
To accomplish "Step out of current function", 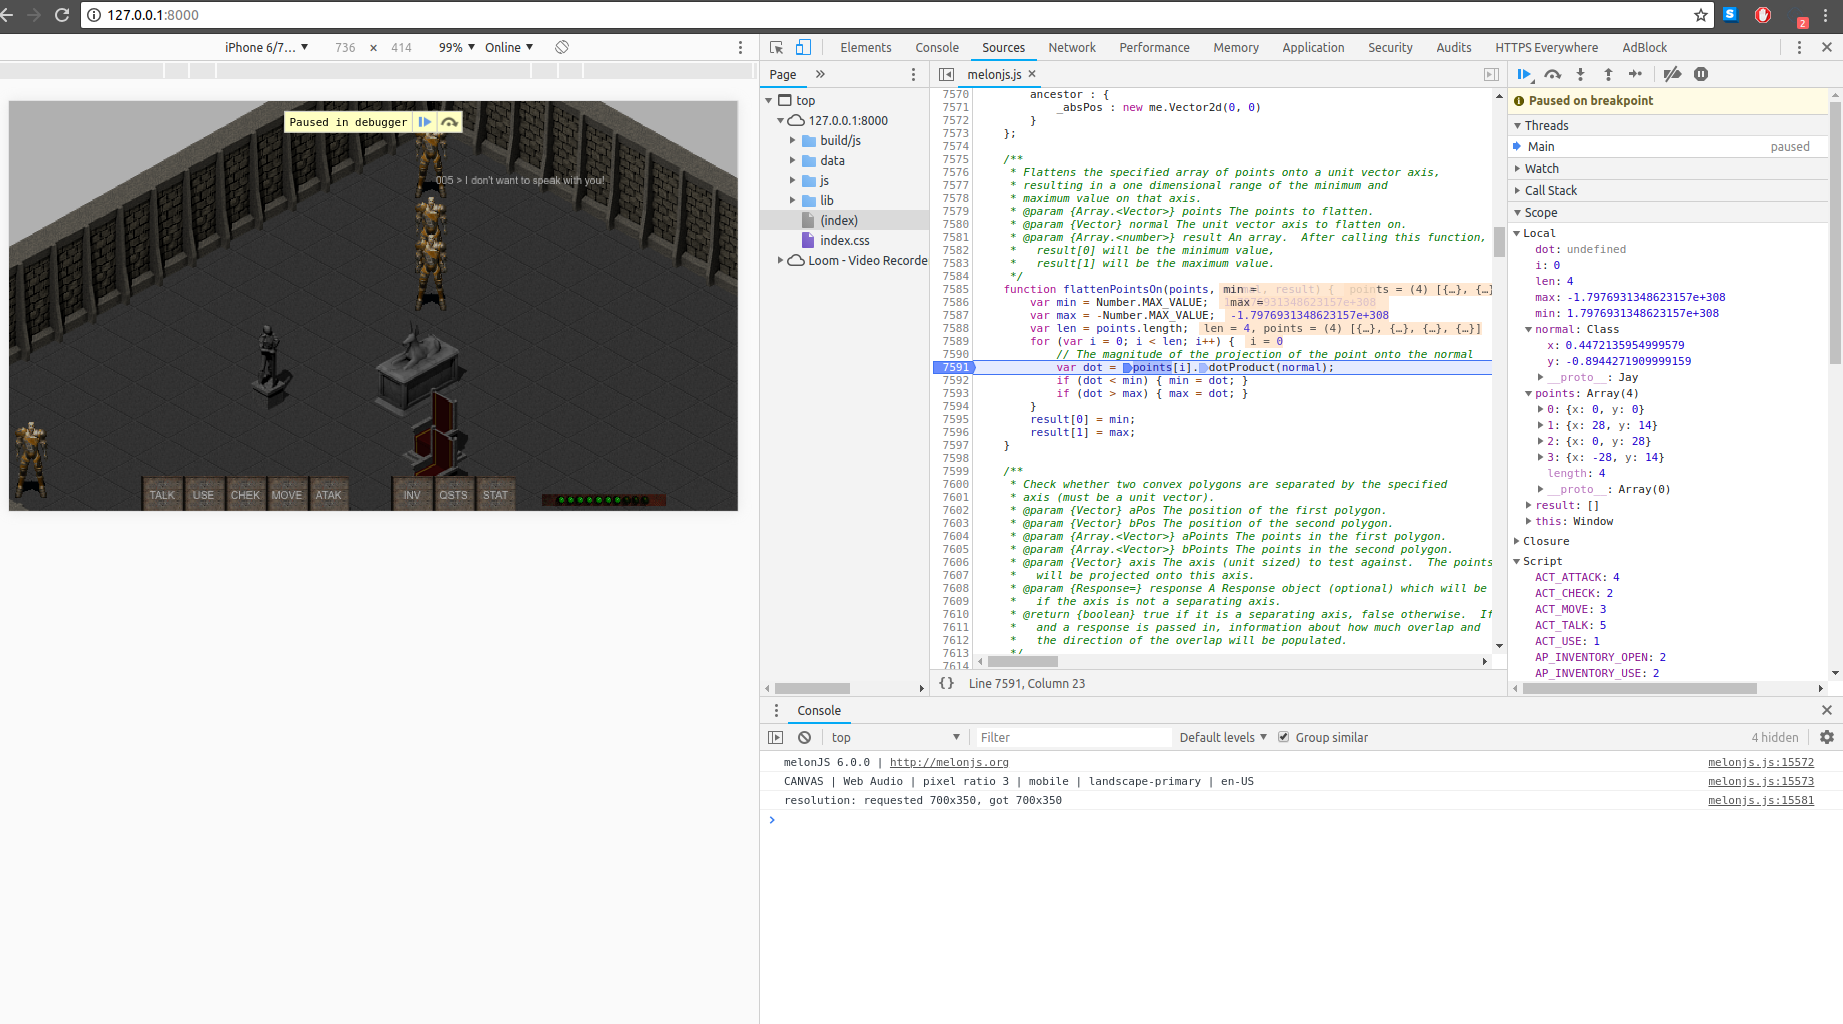I will click(1608, 74).
